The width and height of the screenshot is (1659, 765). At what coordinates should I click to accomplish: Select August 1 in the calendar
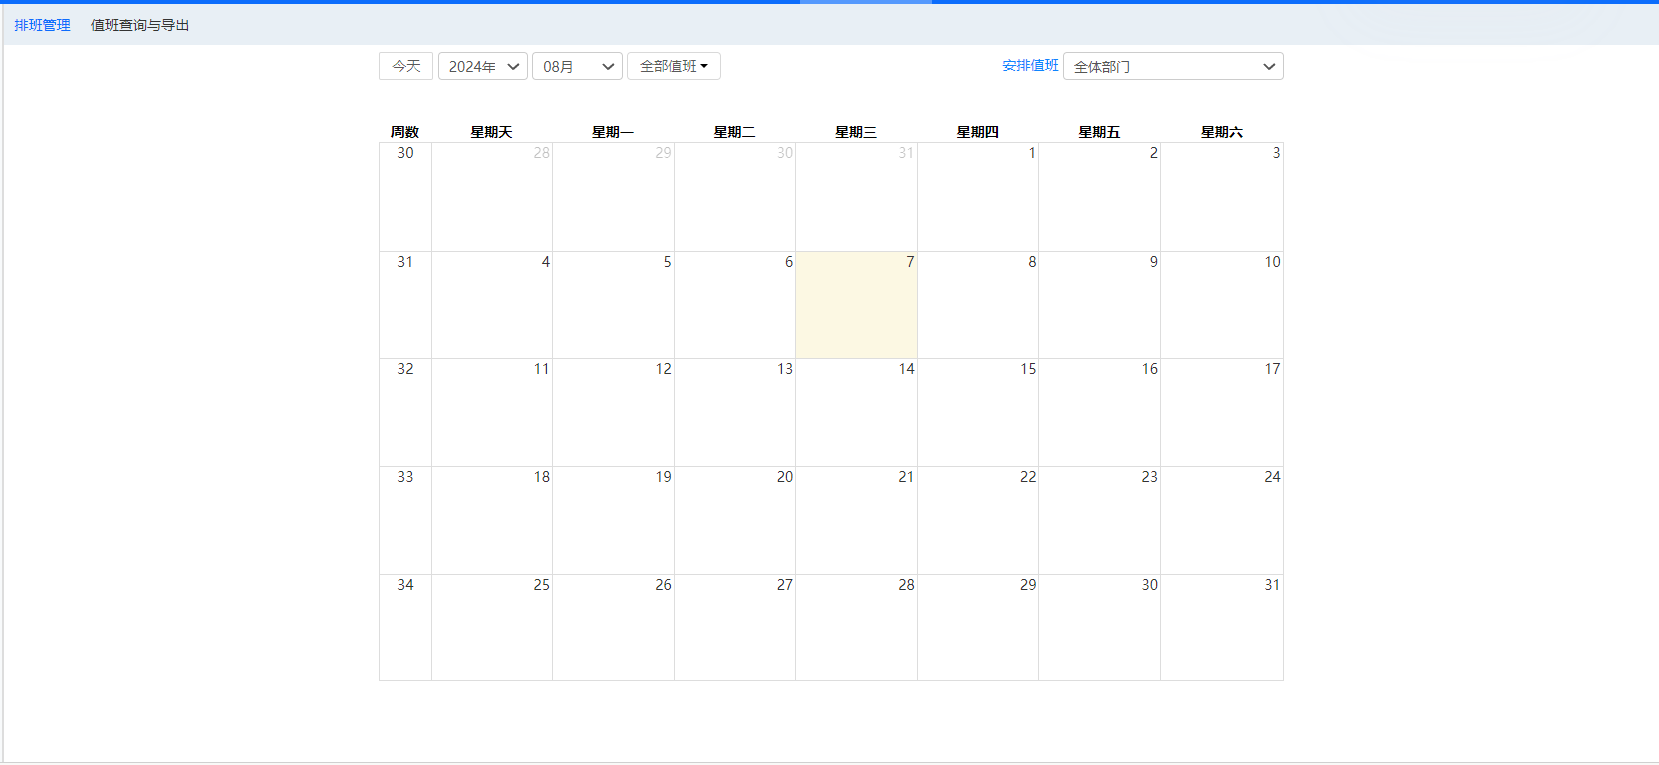[x=978, y=197]
